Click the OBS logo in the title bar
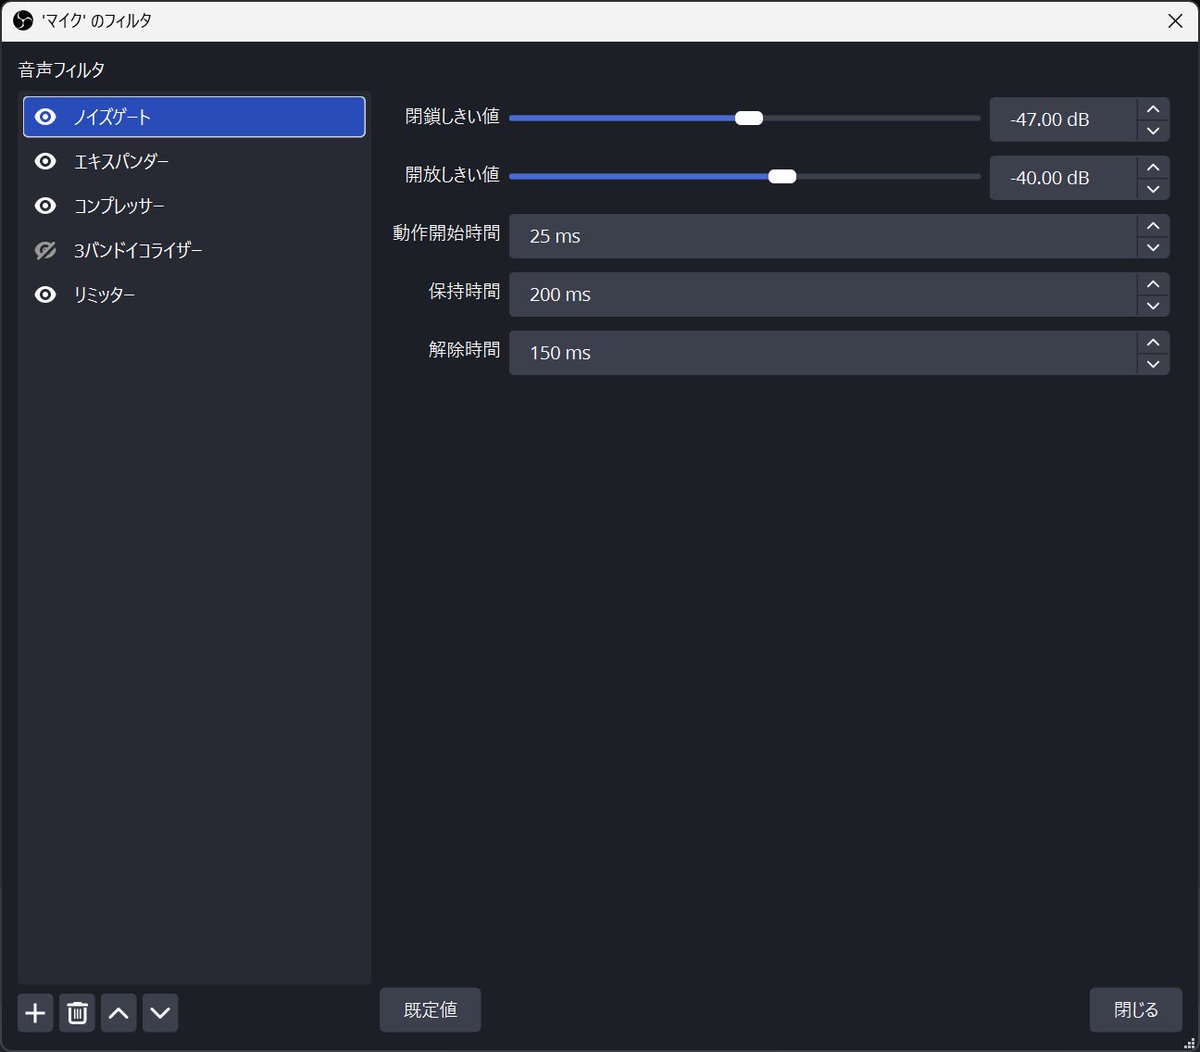This screenshot has width=1200, height=1052. point(21,20)
